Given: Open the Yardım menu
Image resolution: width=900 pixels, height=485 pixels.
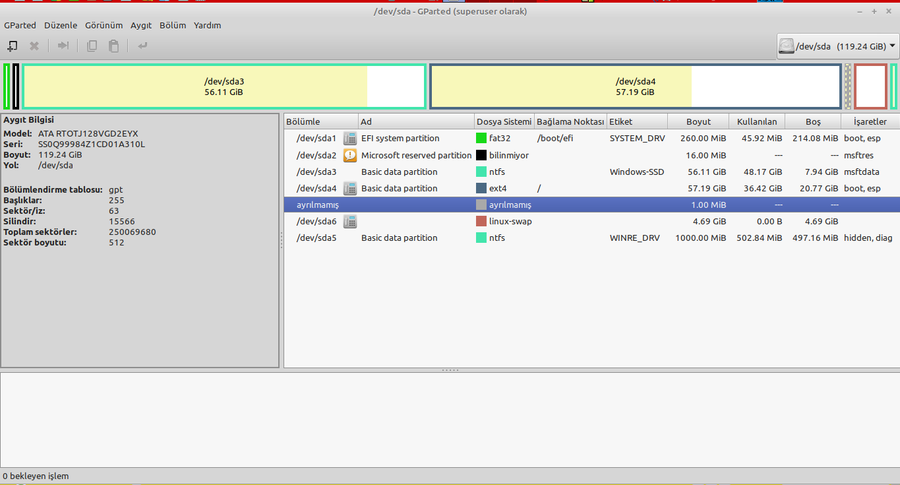Looking at the screenshot, I should point(207,25).
